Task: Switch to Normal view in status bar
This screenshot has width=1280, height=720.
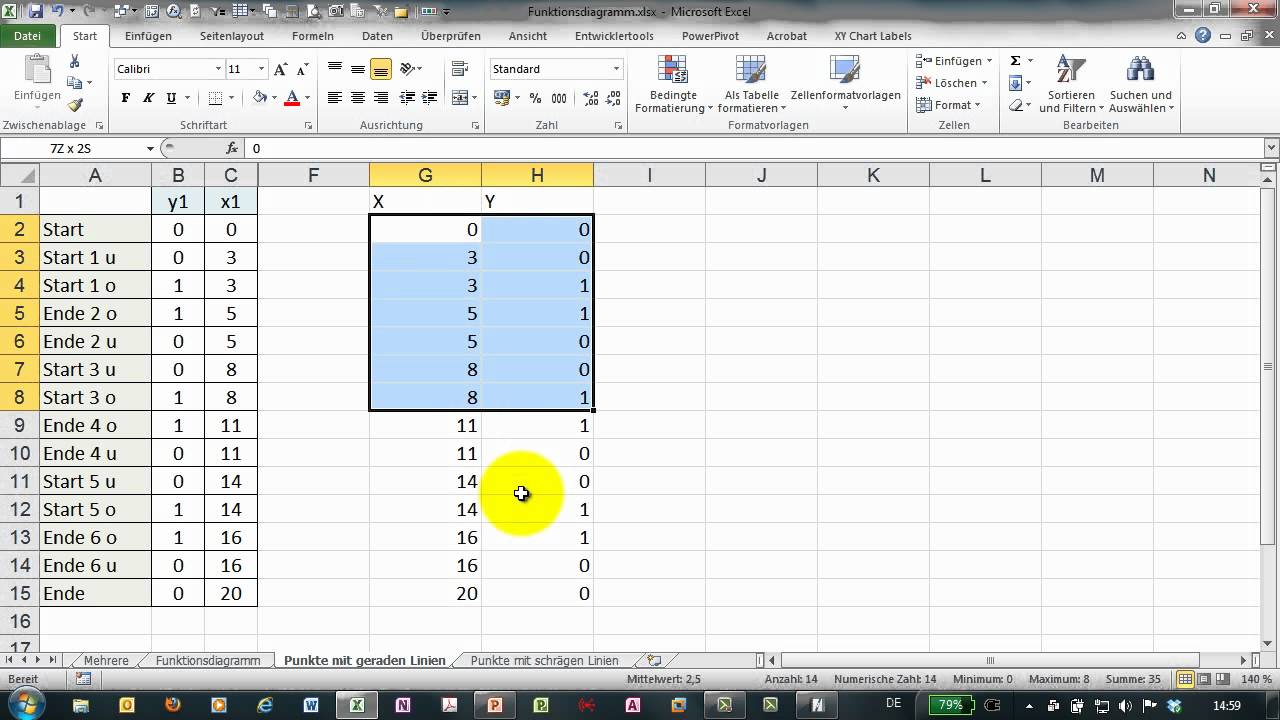Action: tap(1185, 679)
